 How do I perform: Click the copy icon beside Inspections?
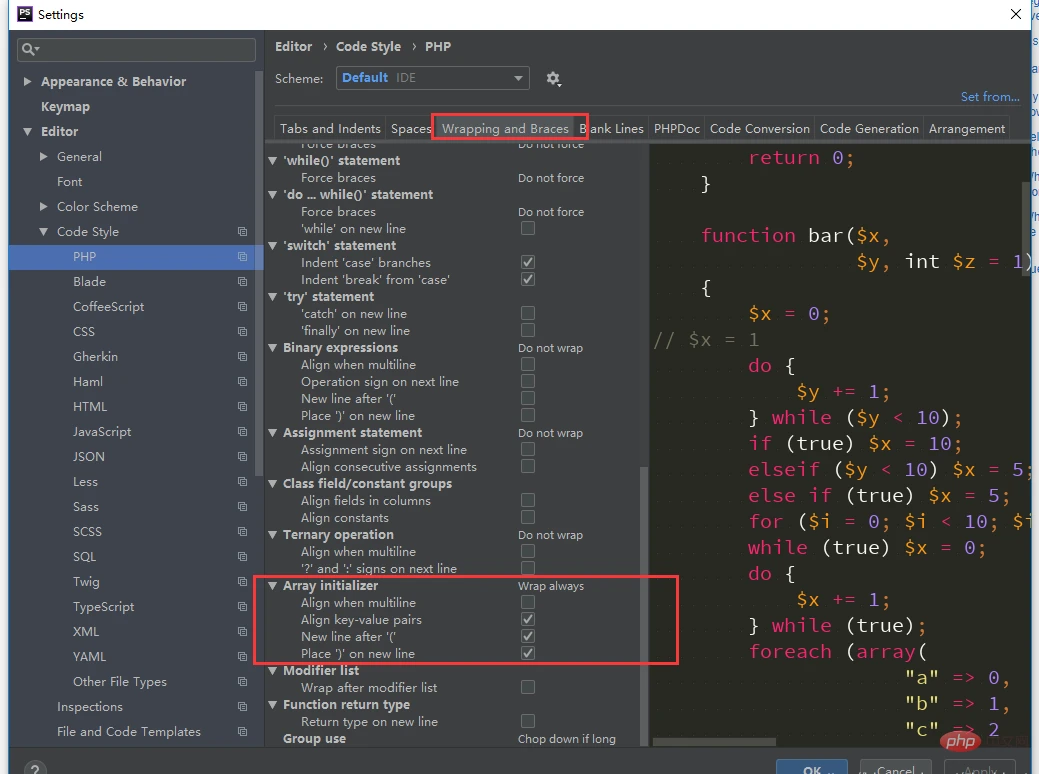click(x=242, y=707)
